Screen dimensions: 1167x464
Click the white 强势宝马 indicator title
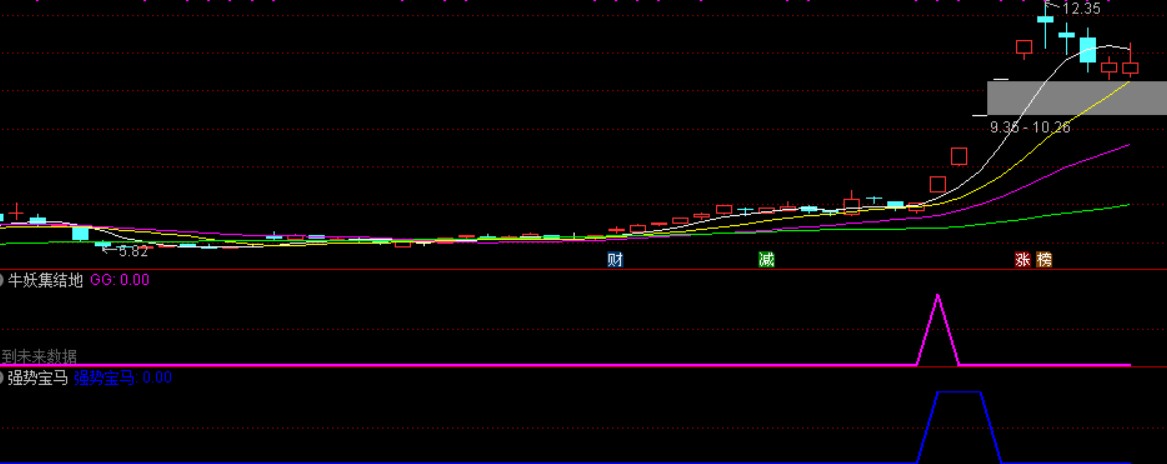[x=38, y=378]
